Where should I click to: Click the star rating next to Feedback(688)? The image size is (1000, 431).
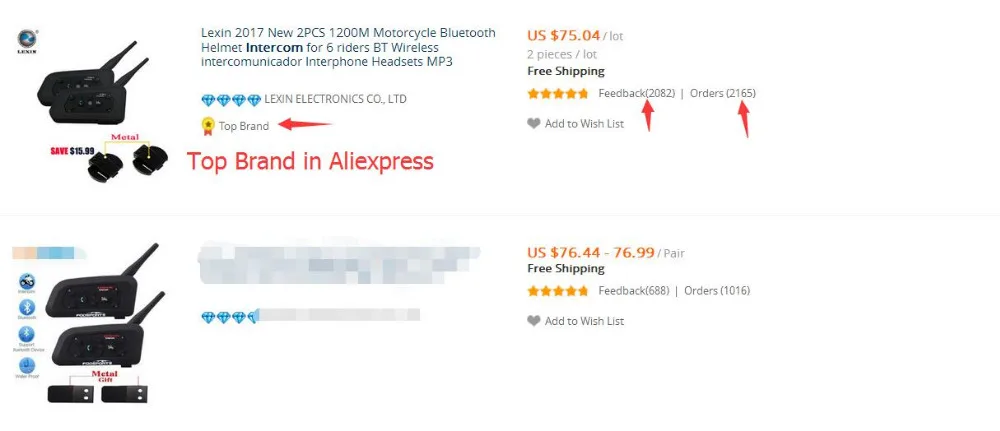coord(557,291)
